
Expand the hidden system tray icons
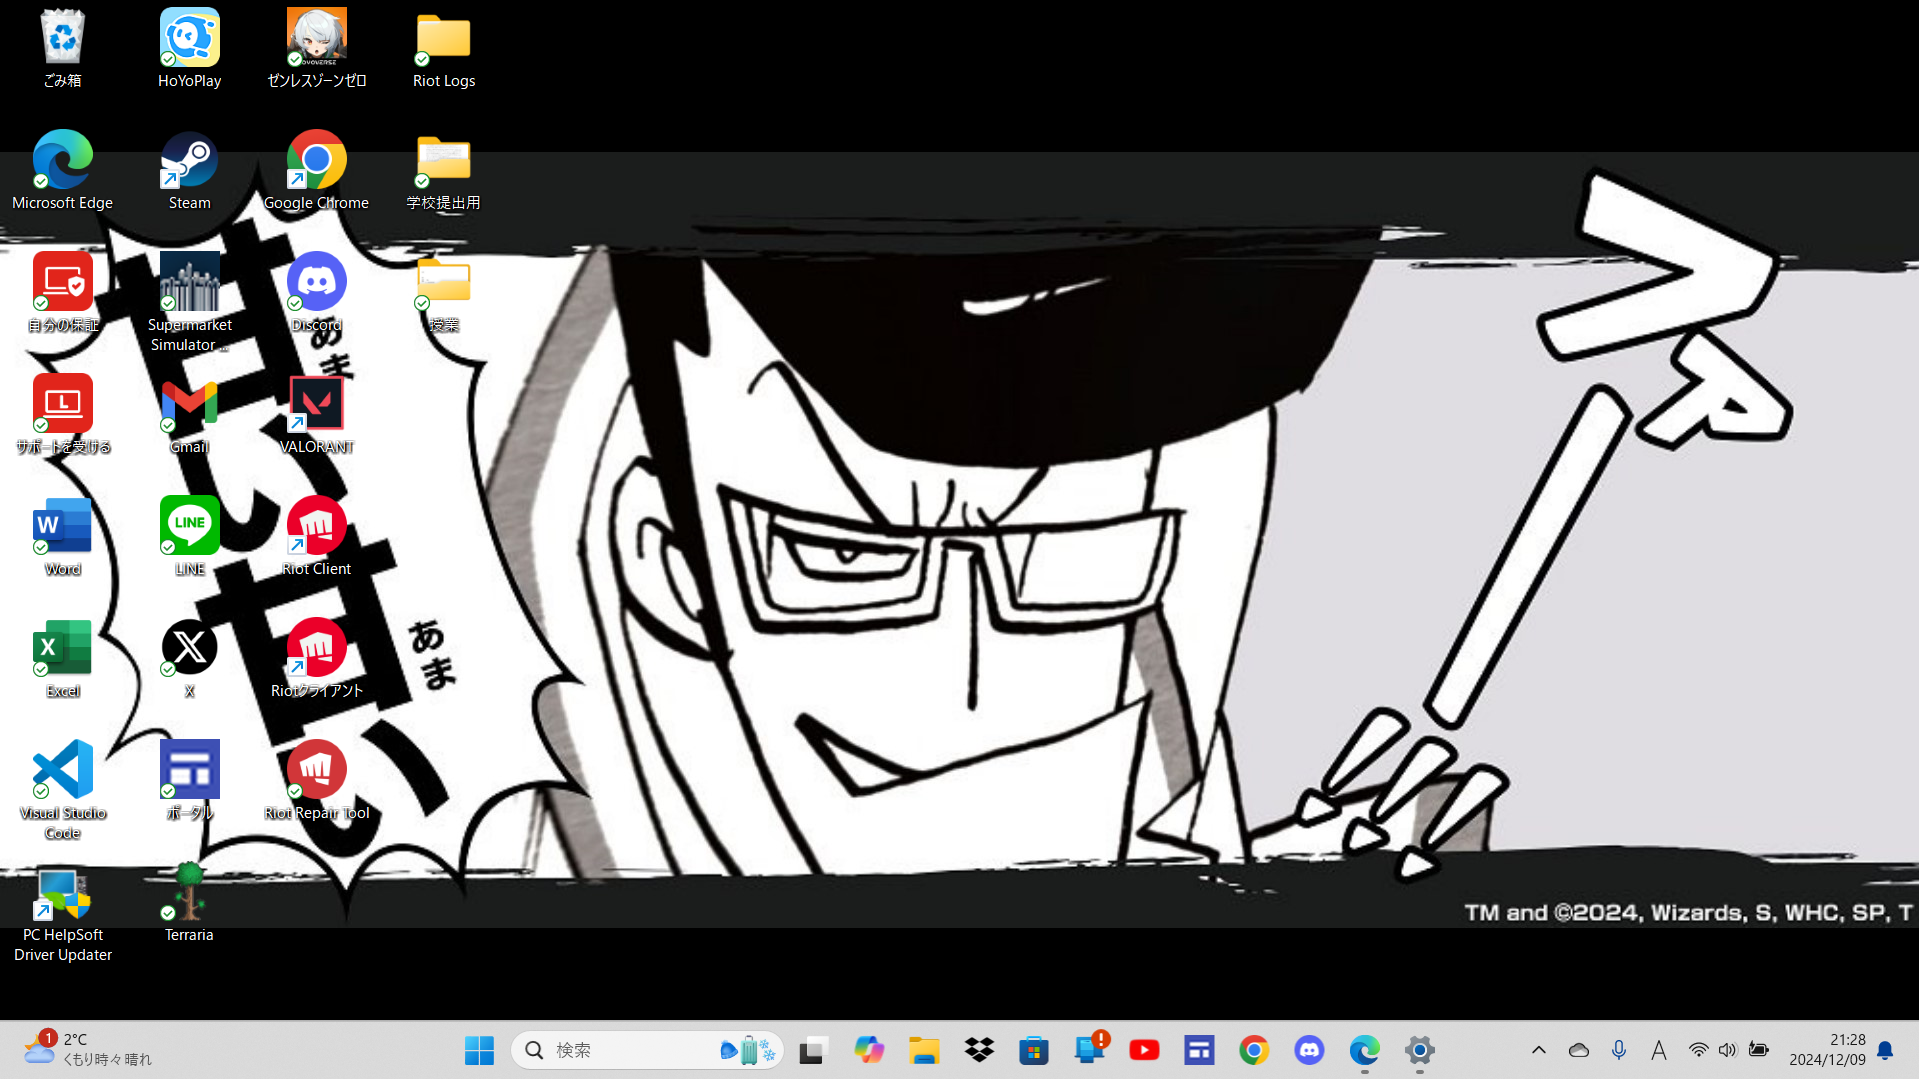pos(1539,1050)
